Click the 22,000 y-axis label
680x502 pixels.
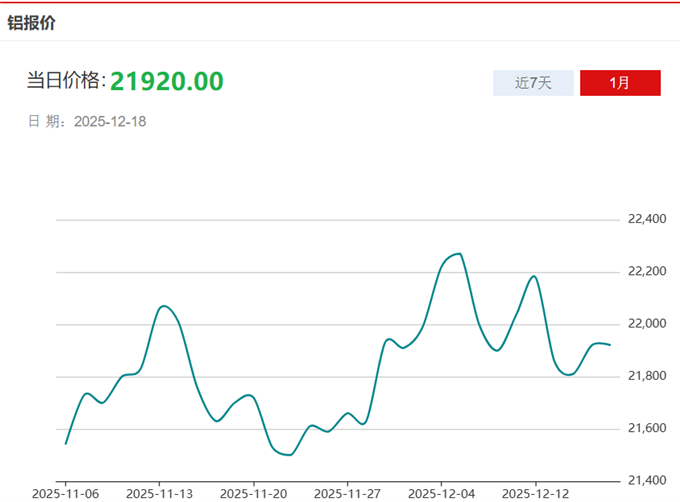point(646,324)
